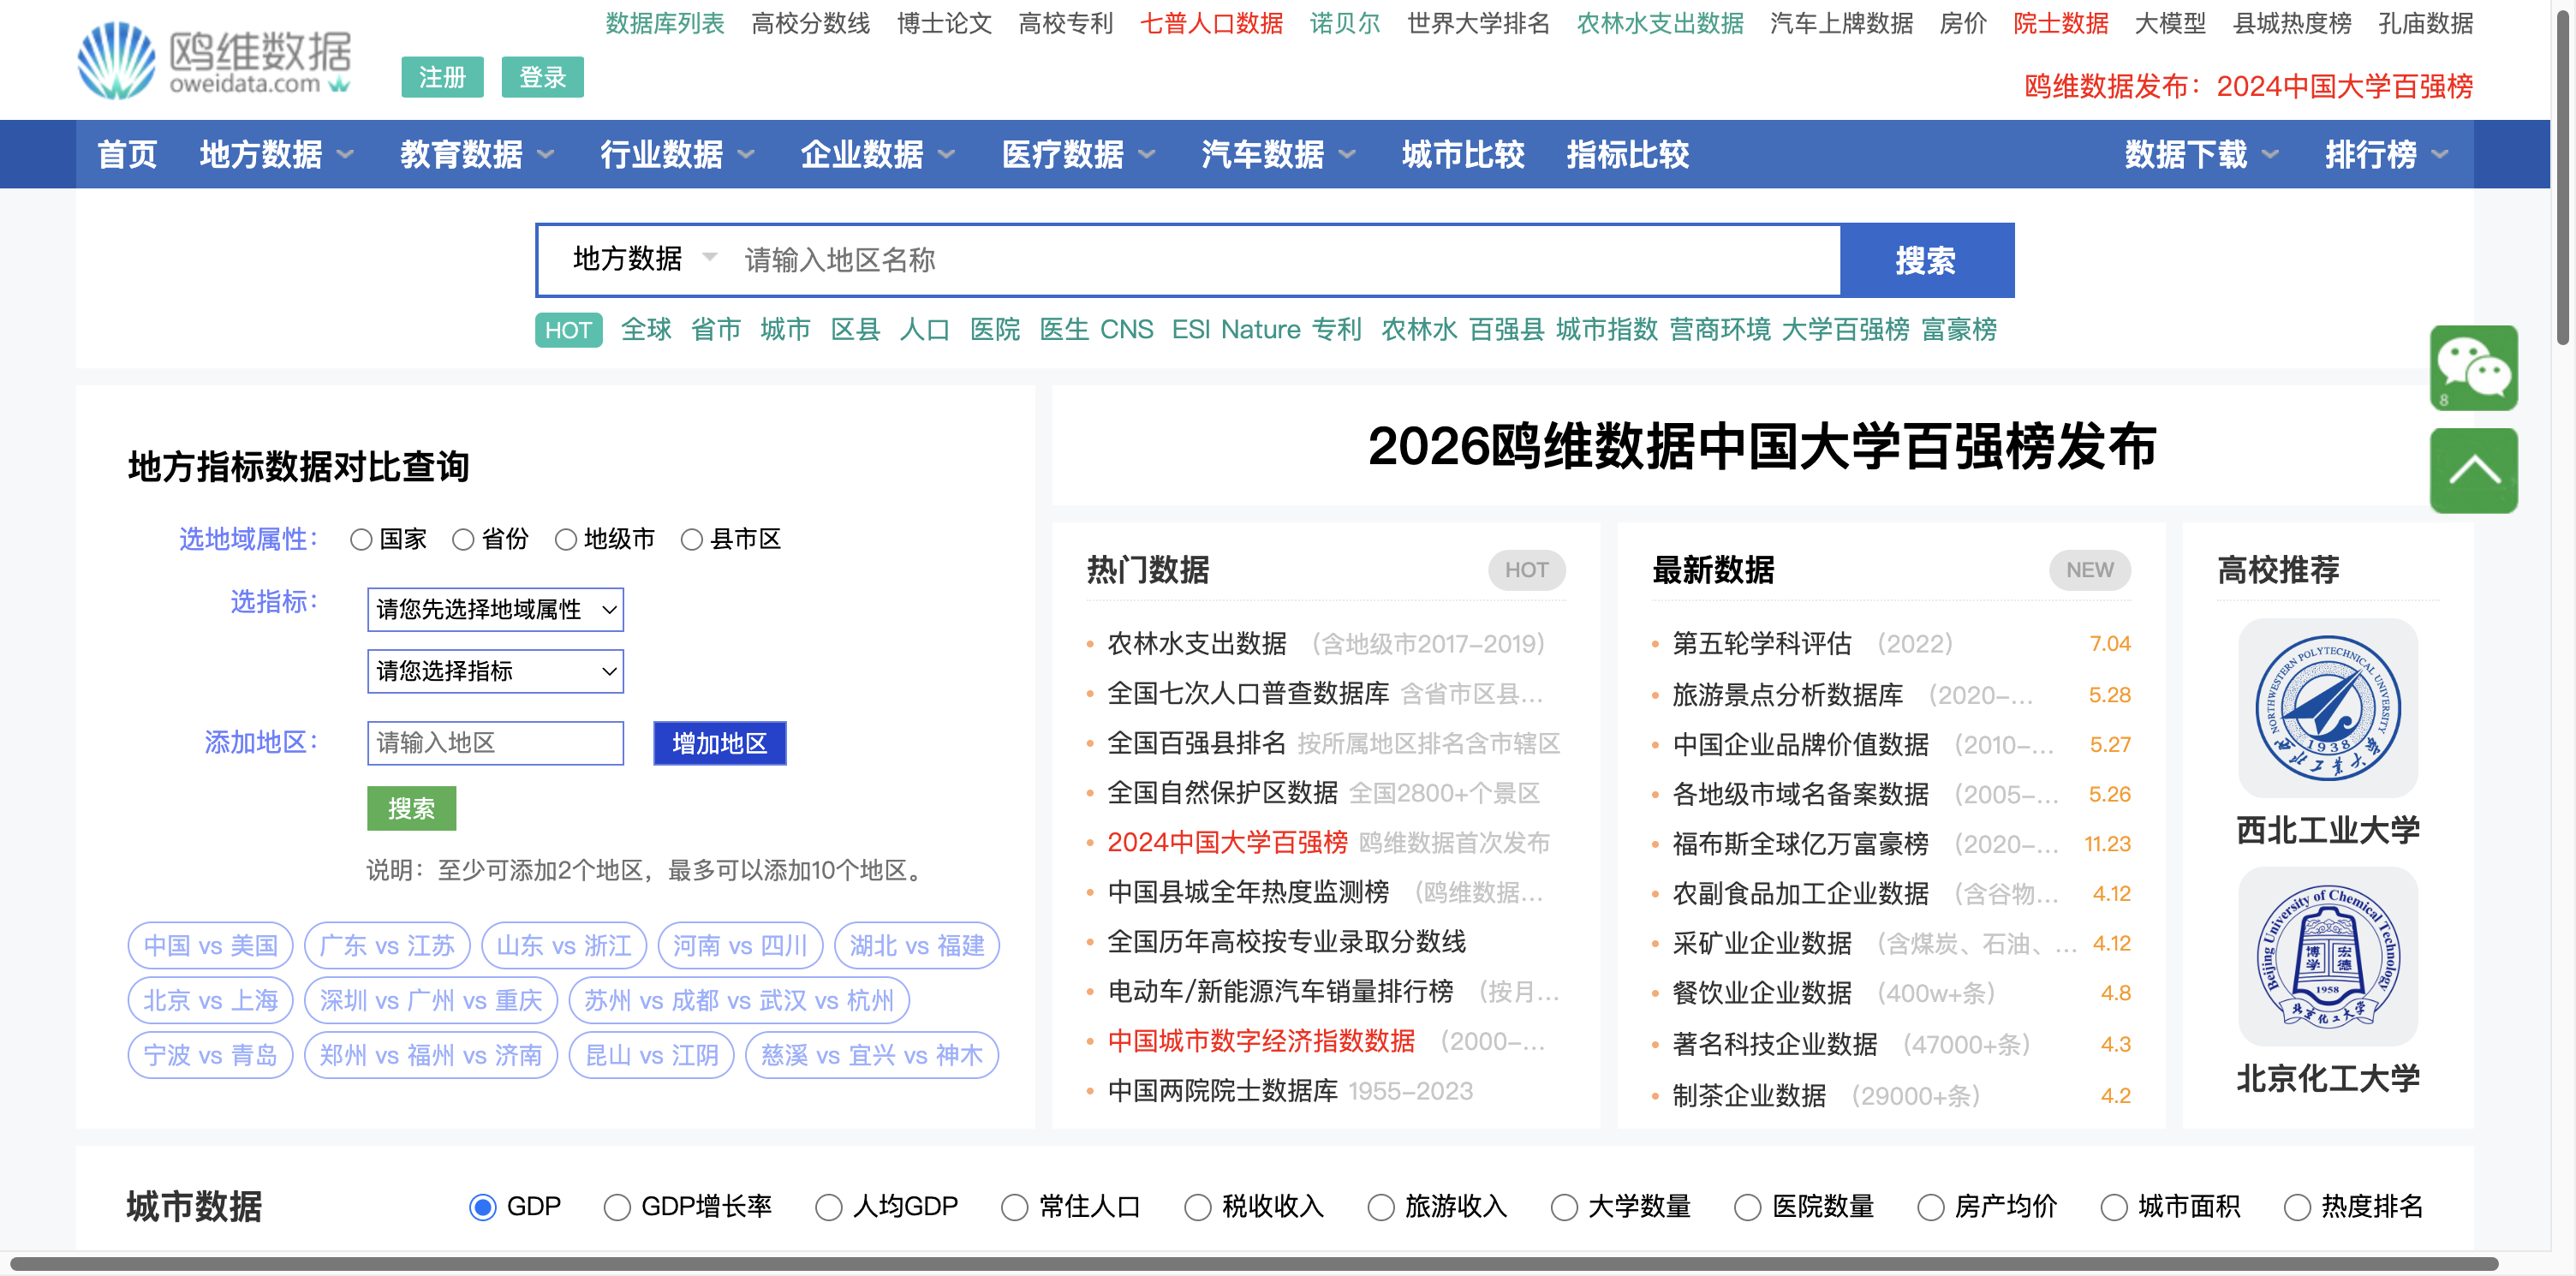Image resolution: width=2576 pixels, height=1276 pixels.
Task: Expand the 医疗数据 nav menu
Action: (x=1078, y=154)
